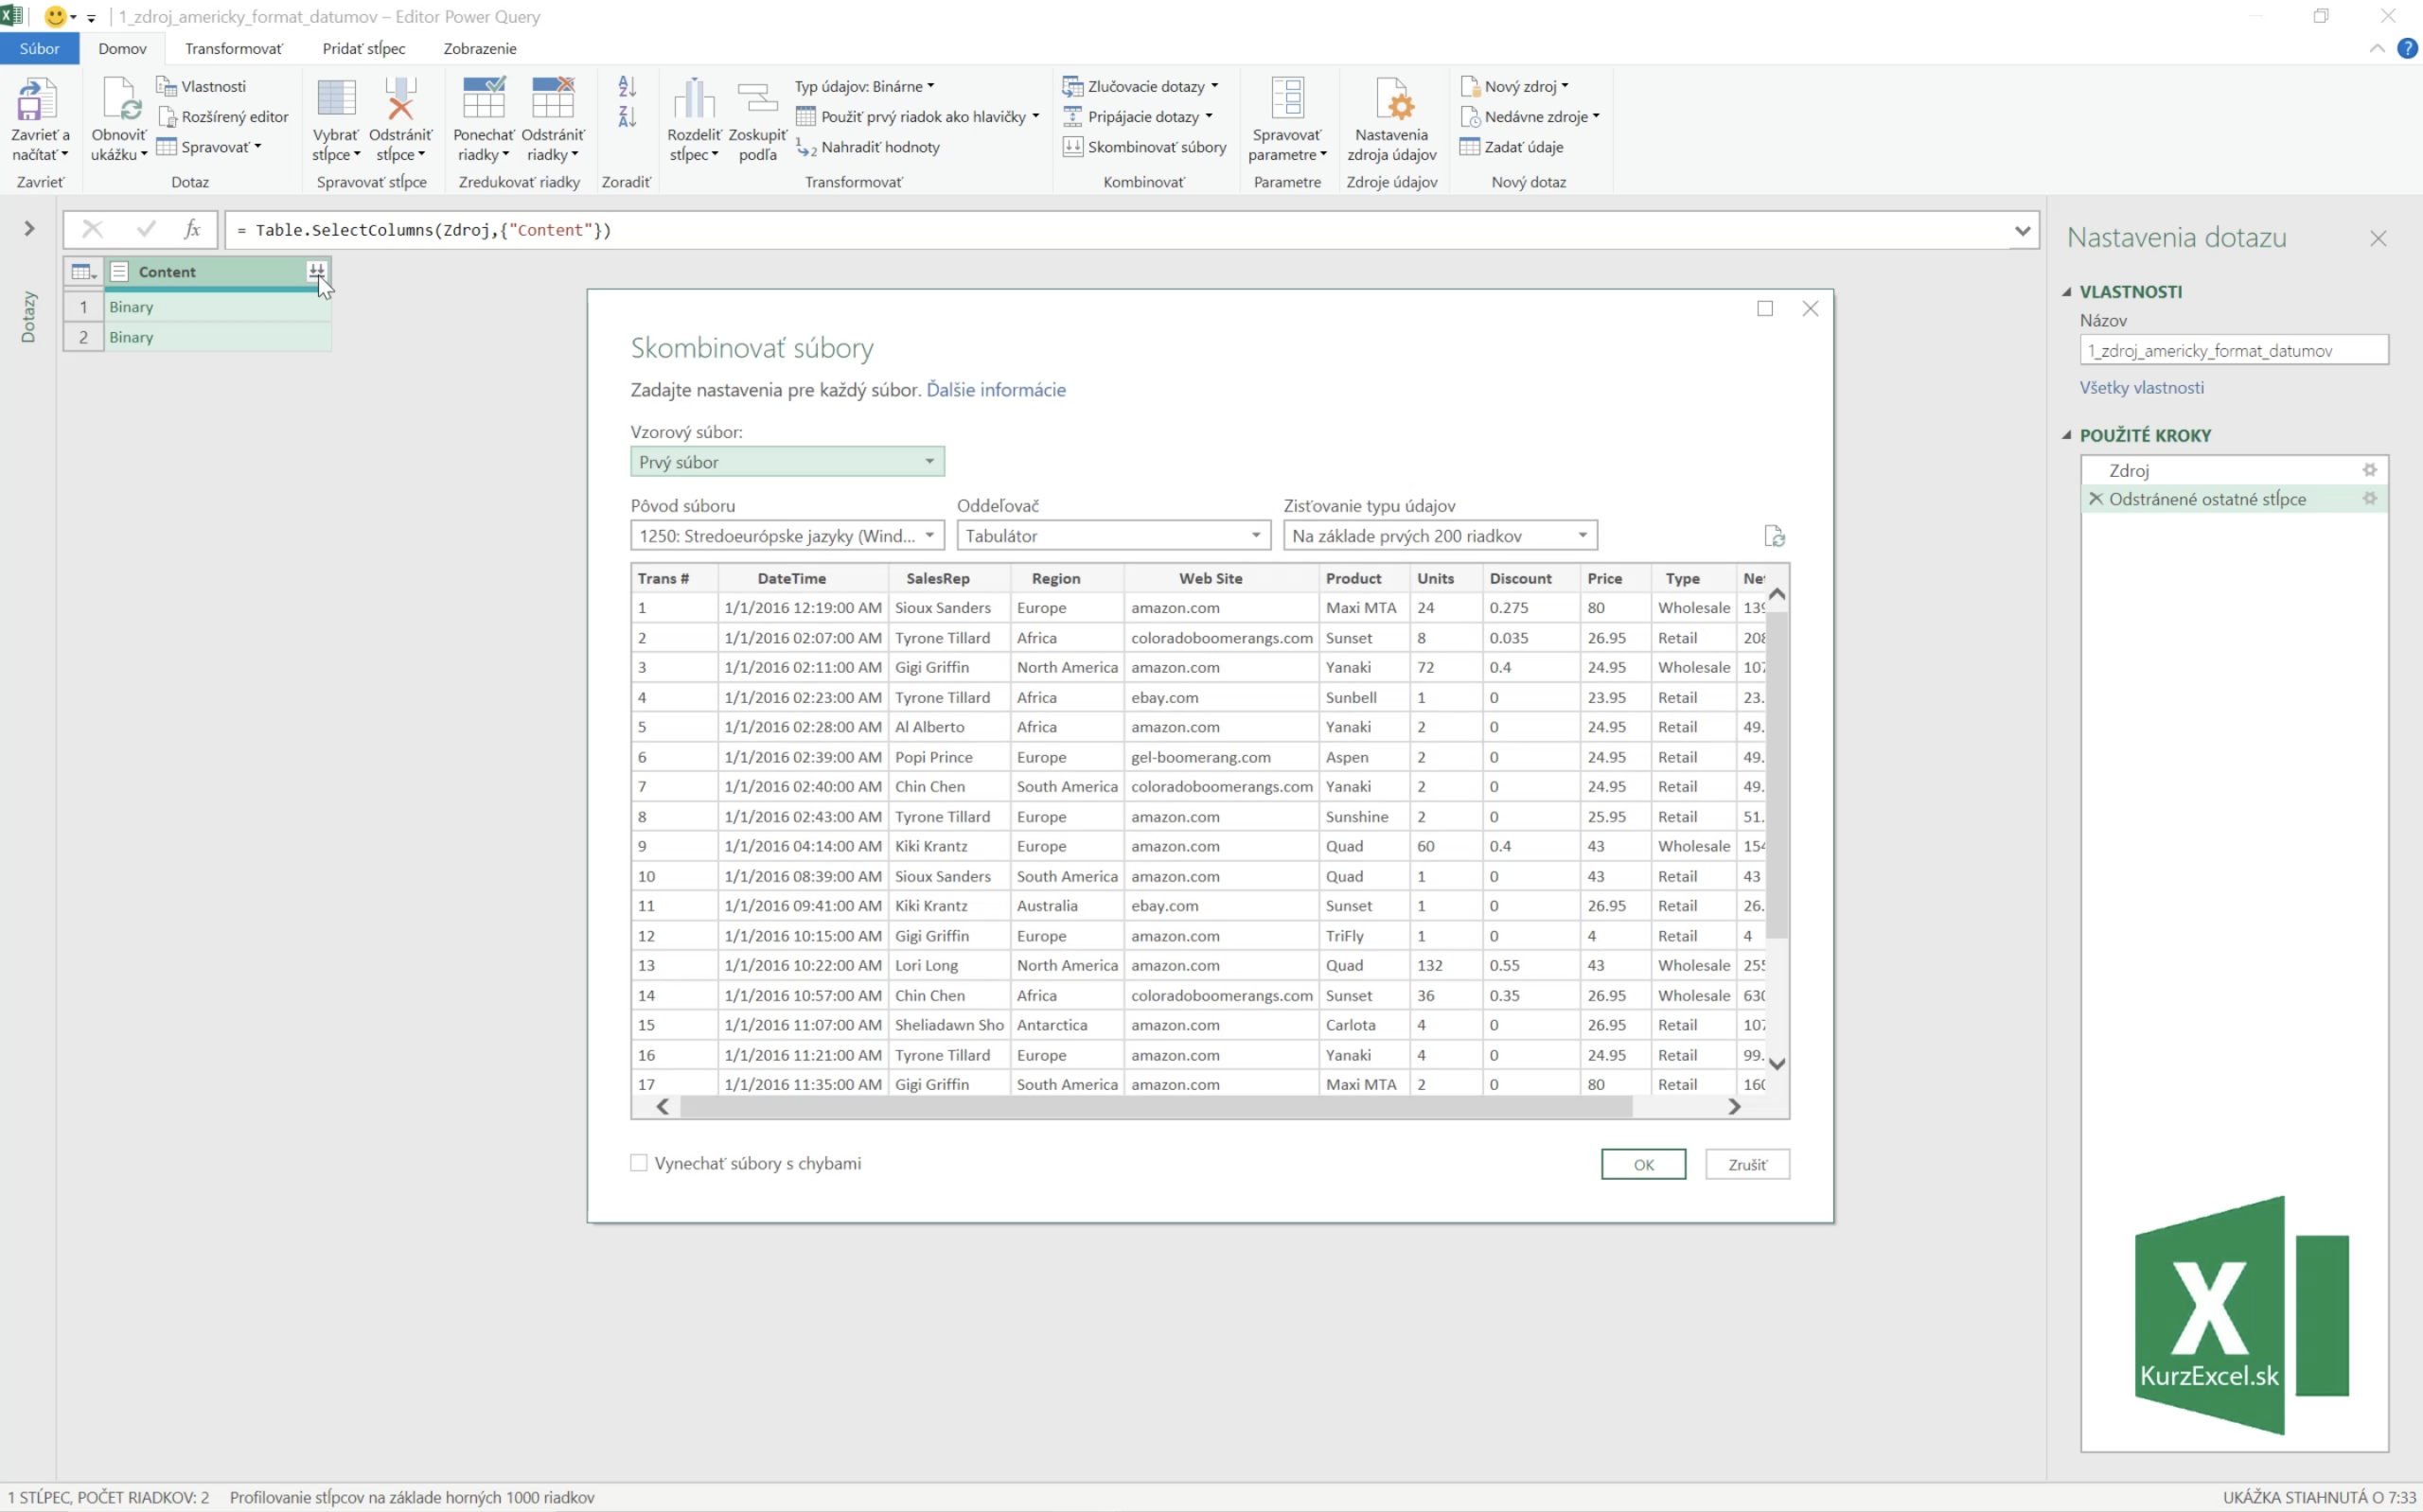Open Vlastnosti in Dotaz group

(x=201, y=86)
